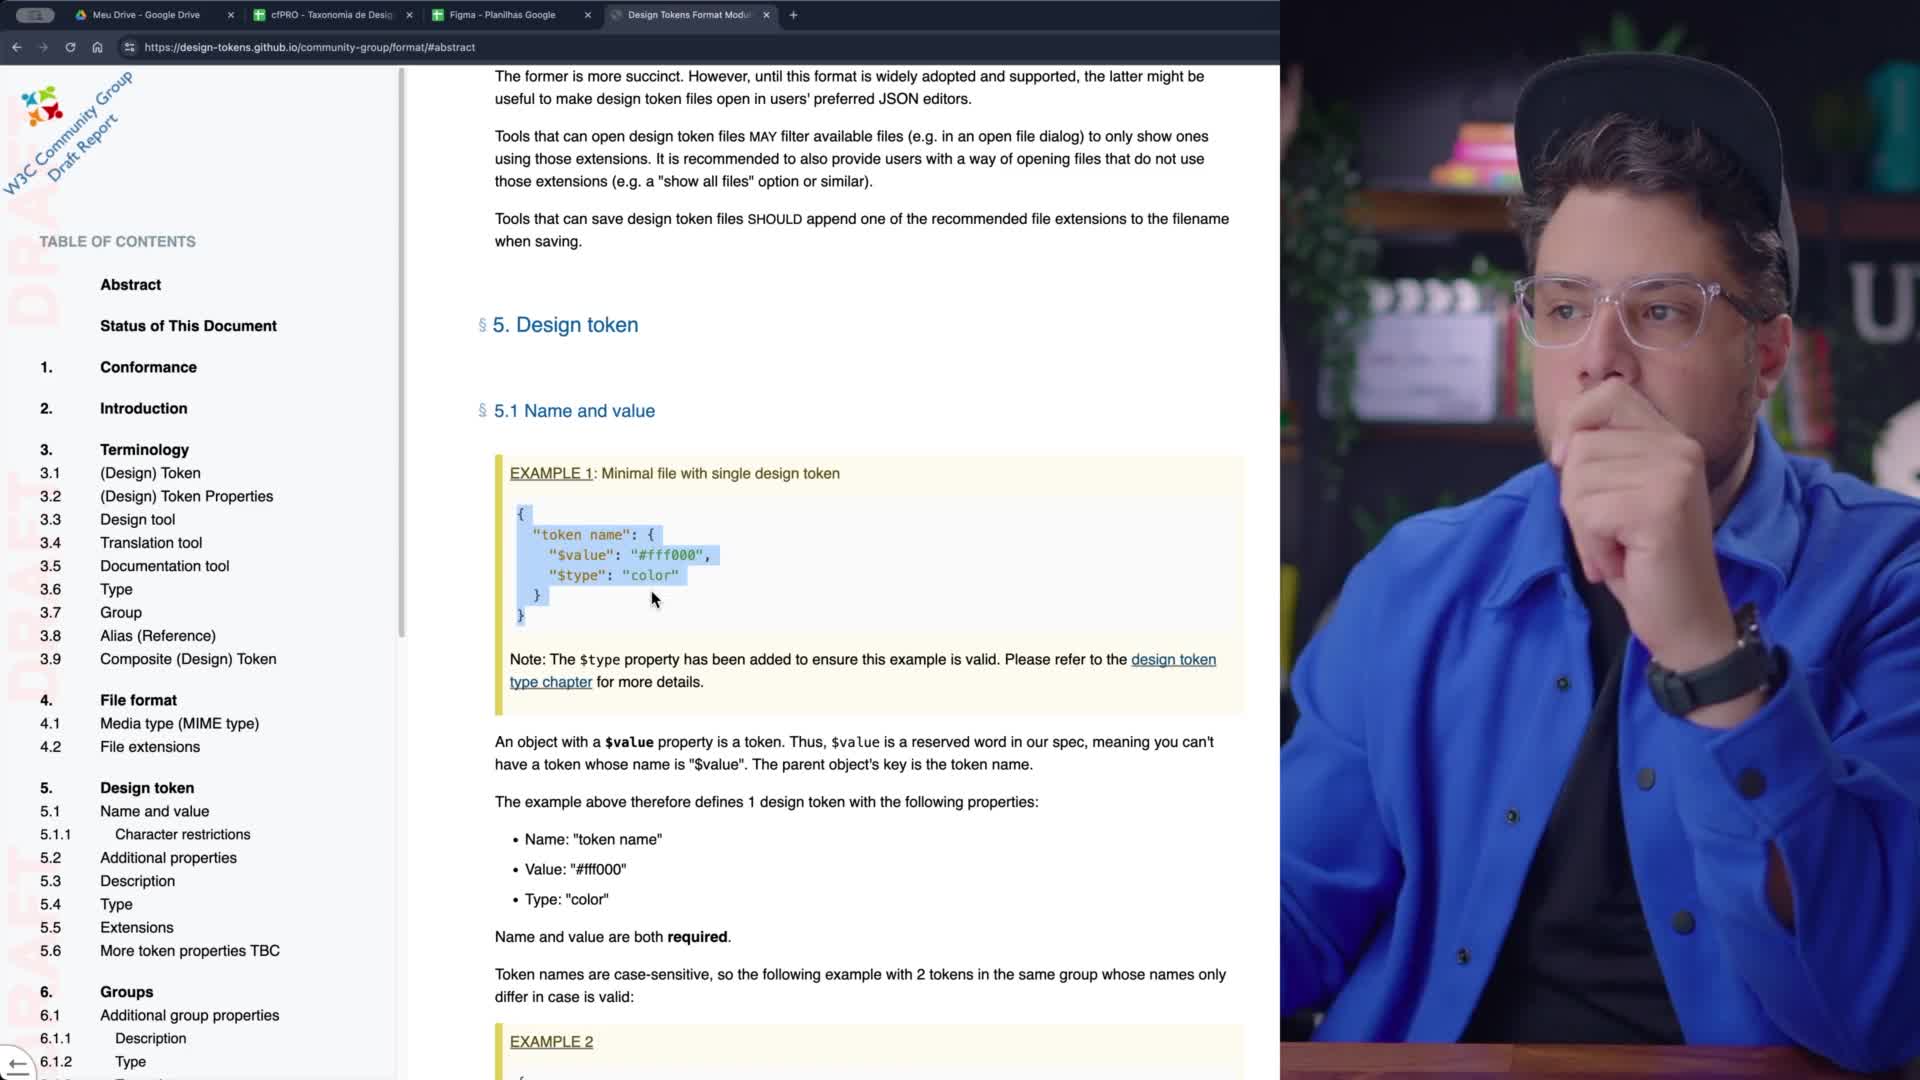This screenshot has width=1920, height=1080.
Task: Jump to 5.5 Extensions
Action: pos(136,928)
